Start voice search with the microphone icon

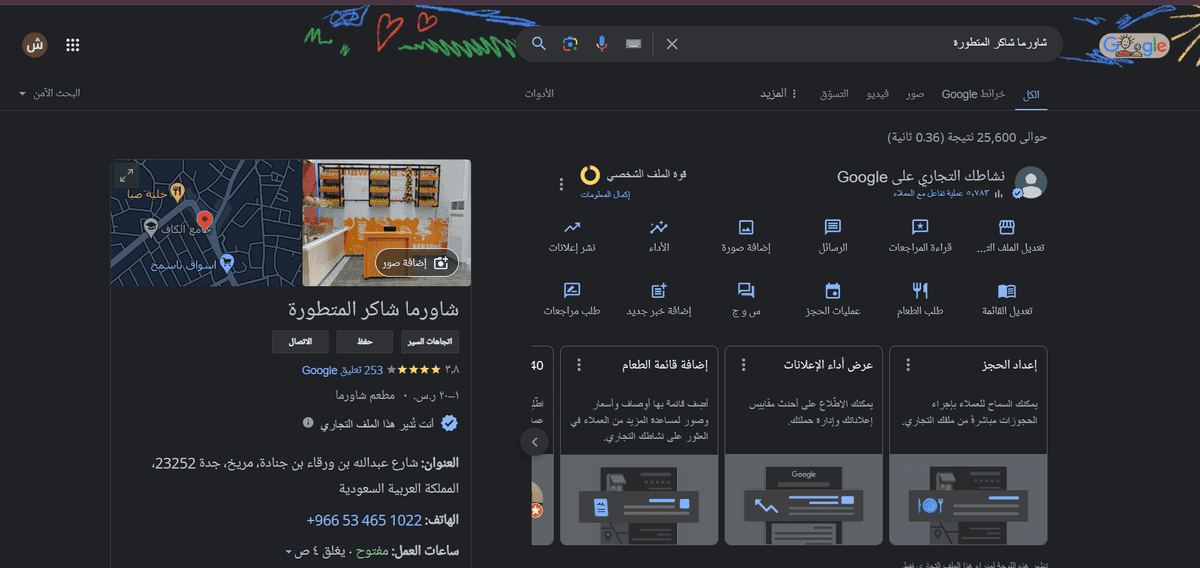(x=602, y=44)
